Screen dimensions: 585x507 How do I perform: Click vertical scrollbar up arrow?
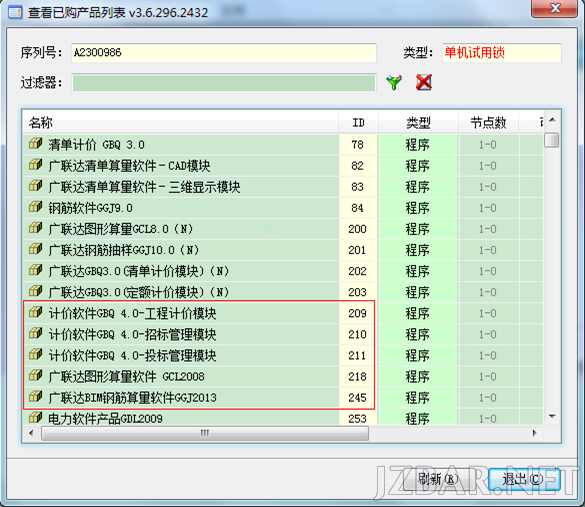tap(552, 121)
